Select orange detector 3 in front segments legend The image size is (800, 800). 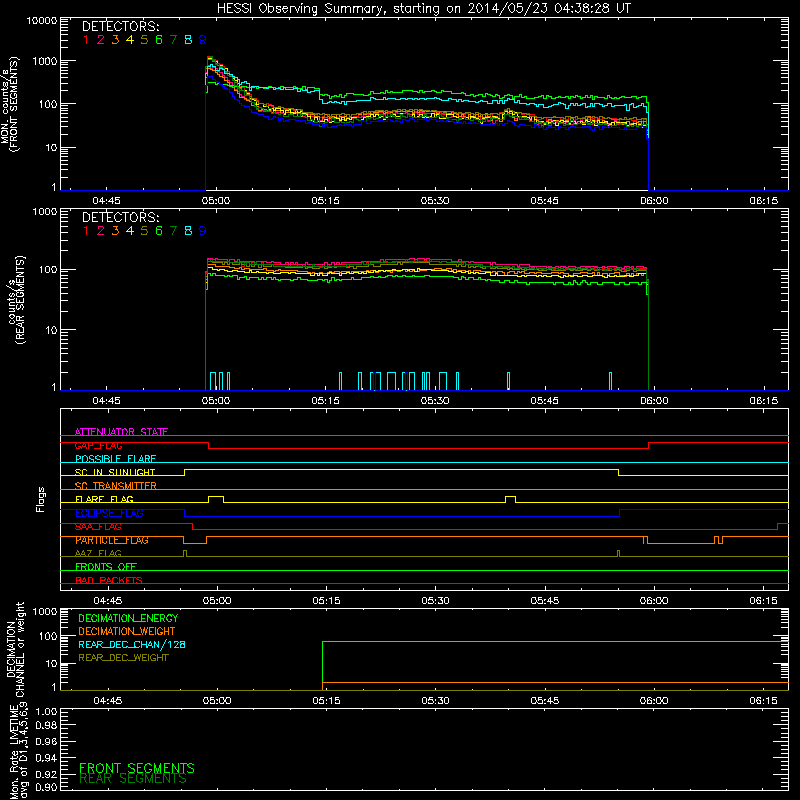click(x=115, y=40)
